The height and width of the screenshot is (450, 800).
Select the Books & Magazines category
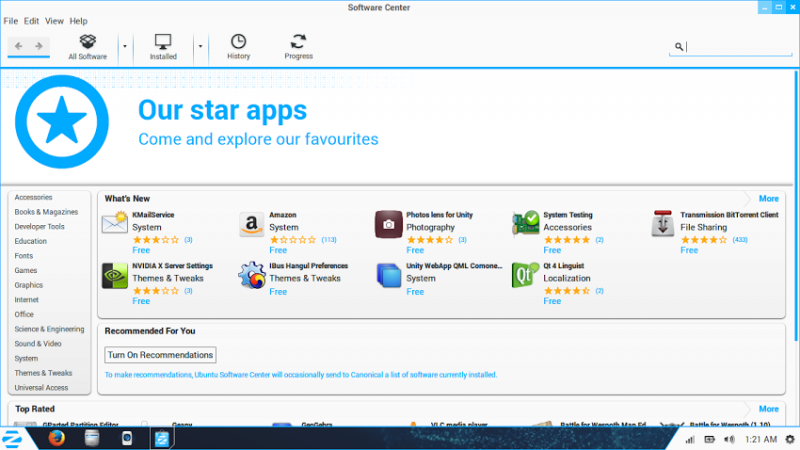(x=46, y=212)
